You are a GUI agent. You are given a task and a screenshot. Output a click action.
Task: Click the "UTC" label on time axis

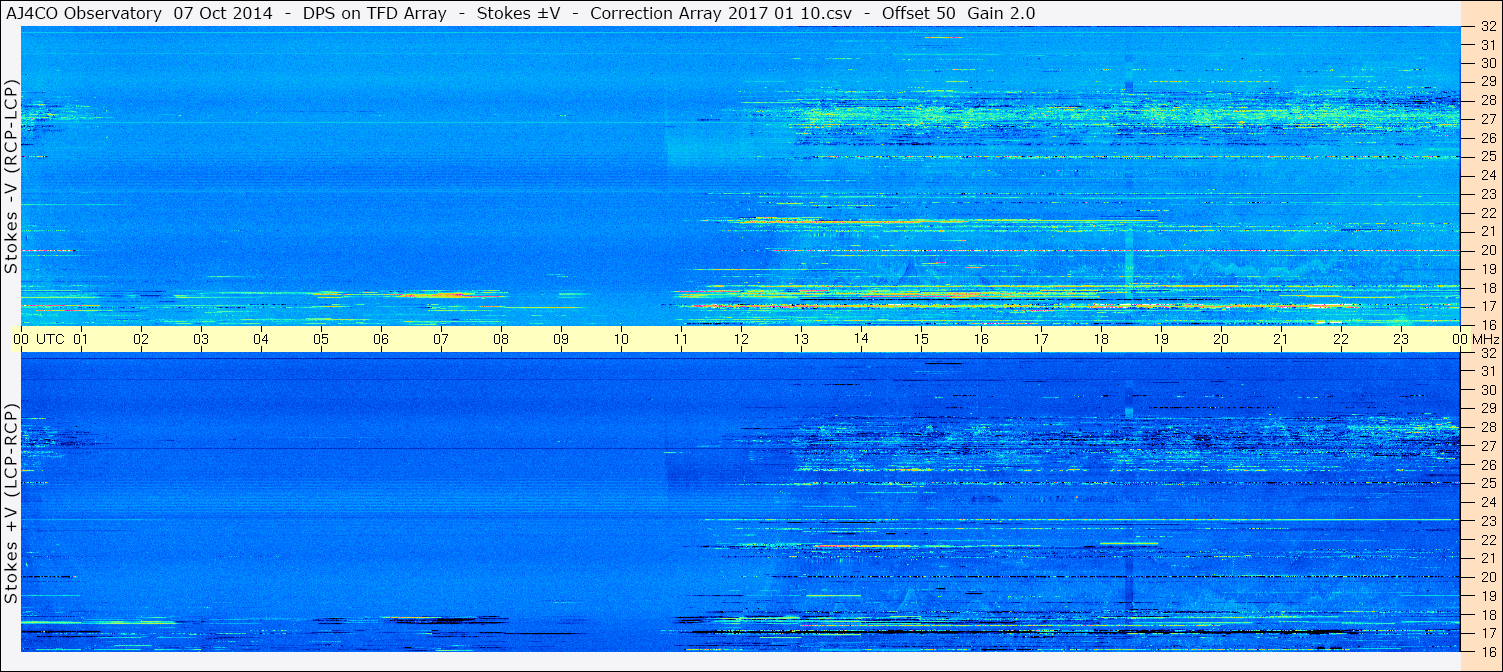click(x=50, y=339)
